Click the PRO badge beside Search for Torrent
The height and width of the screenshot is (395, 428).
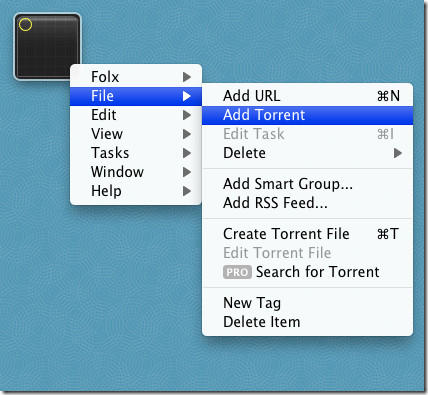pyautogui.click(x=237, y=272)
